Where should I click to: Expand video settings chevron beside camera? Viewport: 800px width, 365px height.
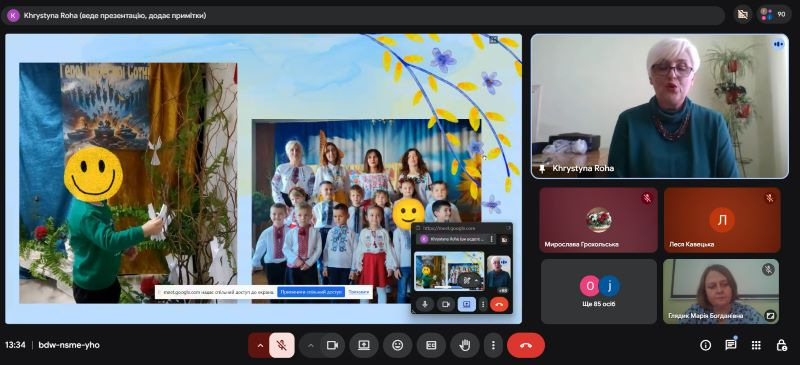click(x=311, y=345)
